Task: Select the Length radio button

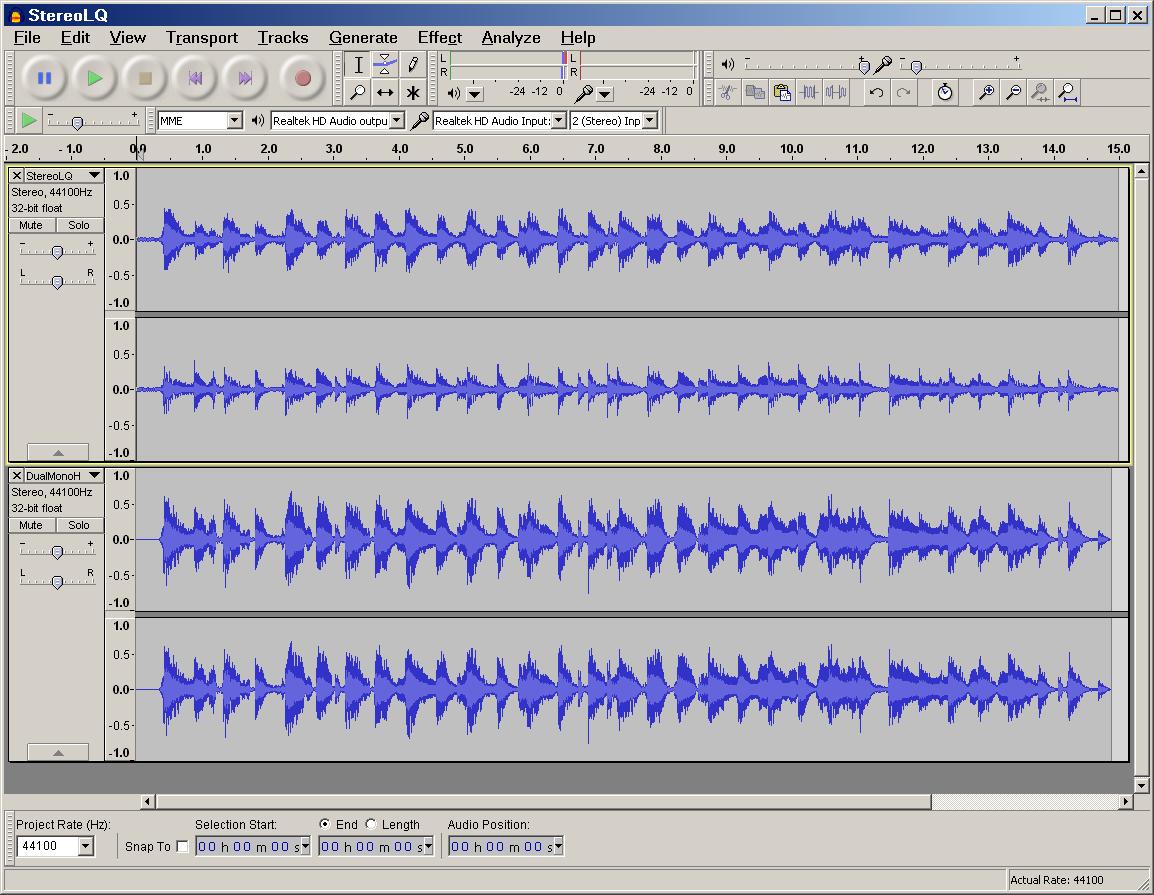Action: click(371, 824)
